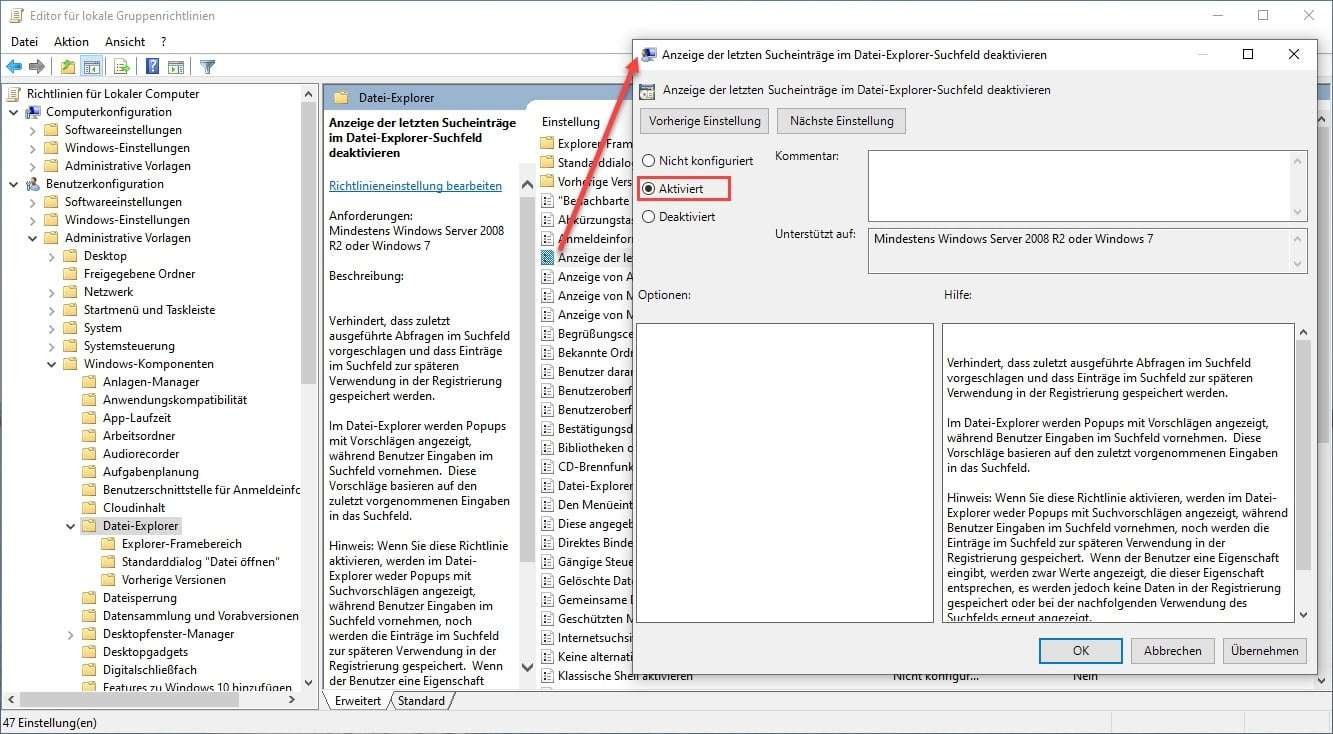Click the Forward navigation arrow in the toolbar
The image size is (1333, 734).
tap(36, 66)
